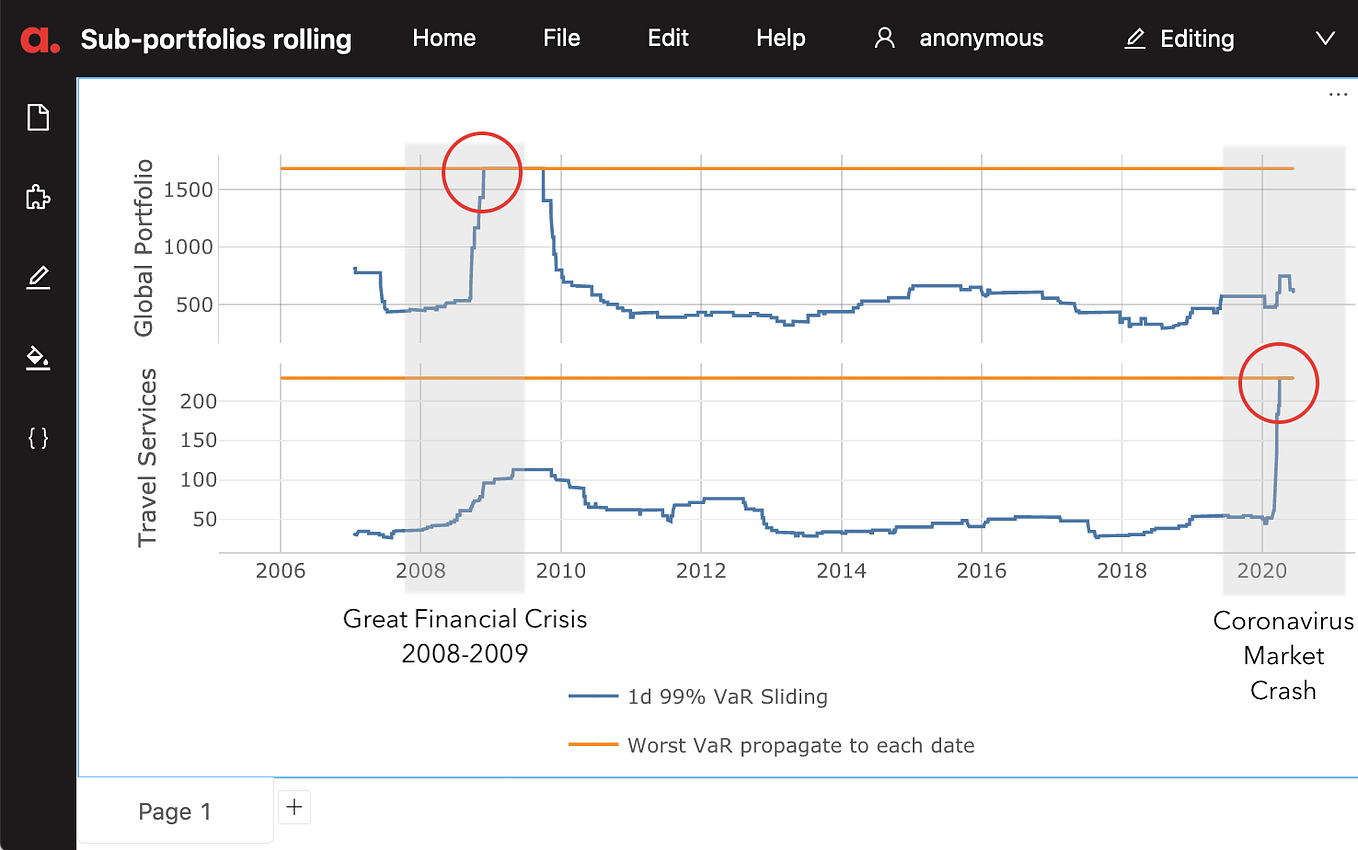The image size is (1358, 850).
Task: Click the Home button
Action: click(x=443, y=38)
